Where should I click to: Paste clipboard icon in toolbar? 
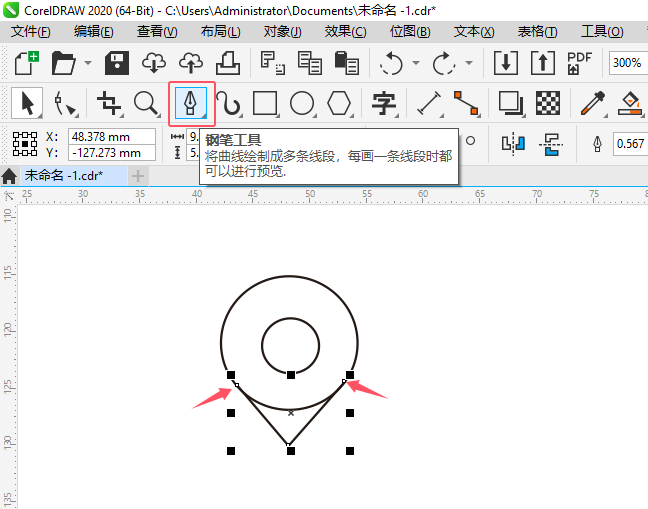(x=346, y=63)
